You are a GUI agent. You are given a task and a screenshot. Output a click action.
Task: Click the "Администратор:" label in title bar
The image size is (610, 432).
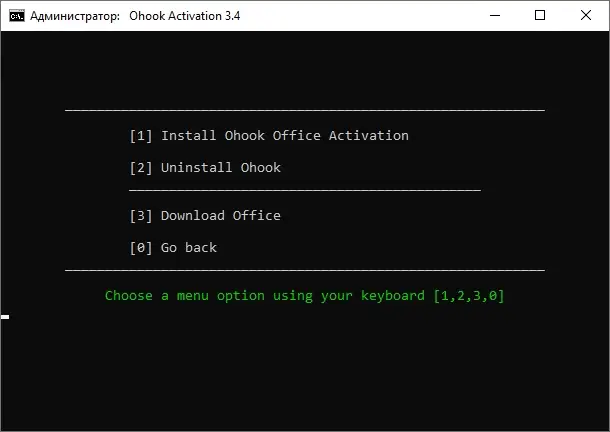(75, 16)
